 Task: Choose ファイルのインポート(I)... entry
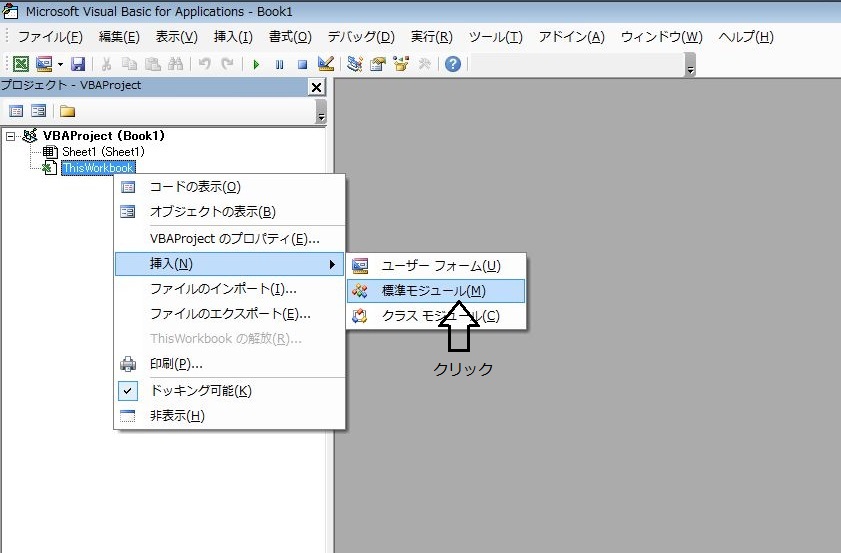pyautogui.click(x=230, y=289)
